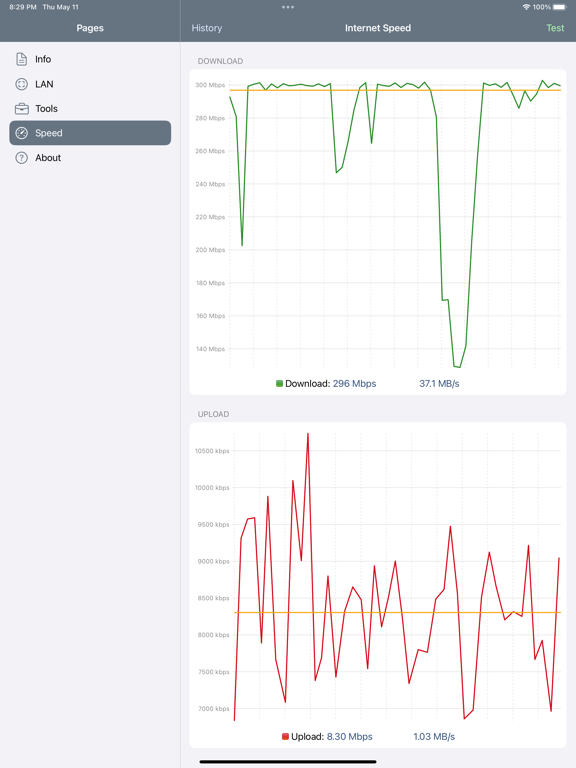Tap the 140 Mbps axis label
The height and width of the screenshot is (768, 576).
click(210, 349)
